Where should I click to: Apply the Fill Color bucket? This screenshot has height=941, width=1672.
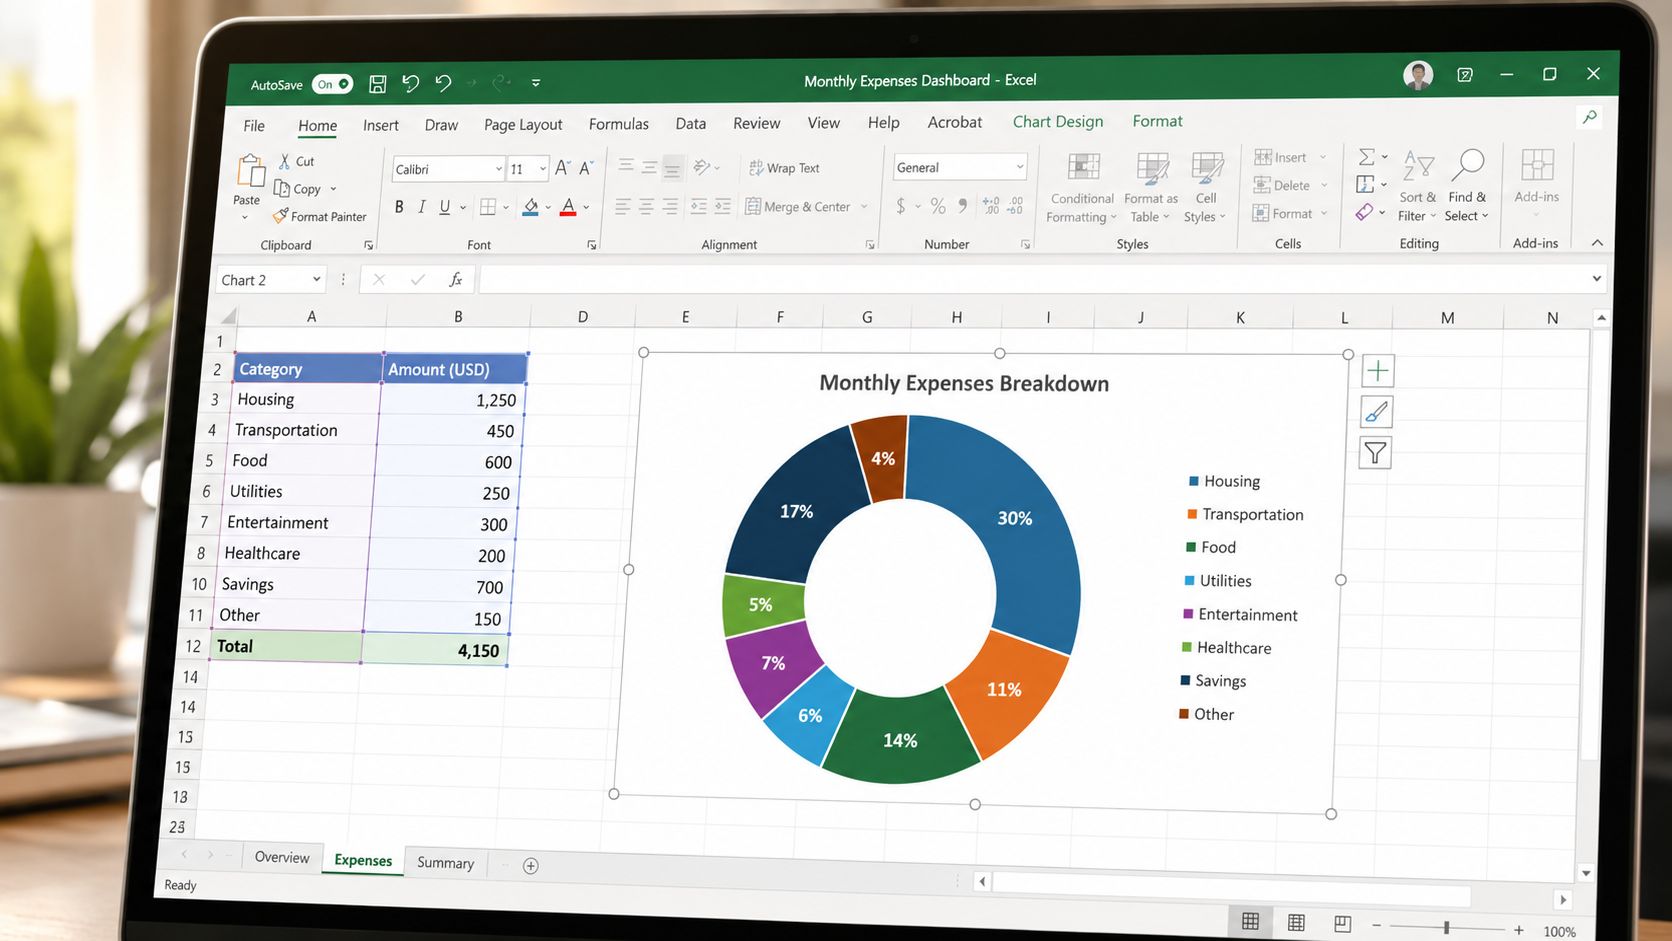pyautogui.click(x=531, y=207)
